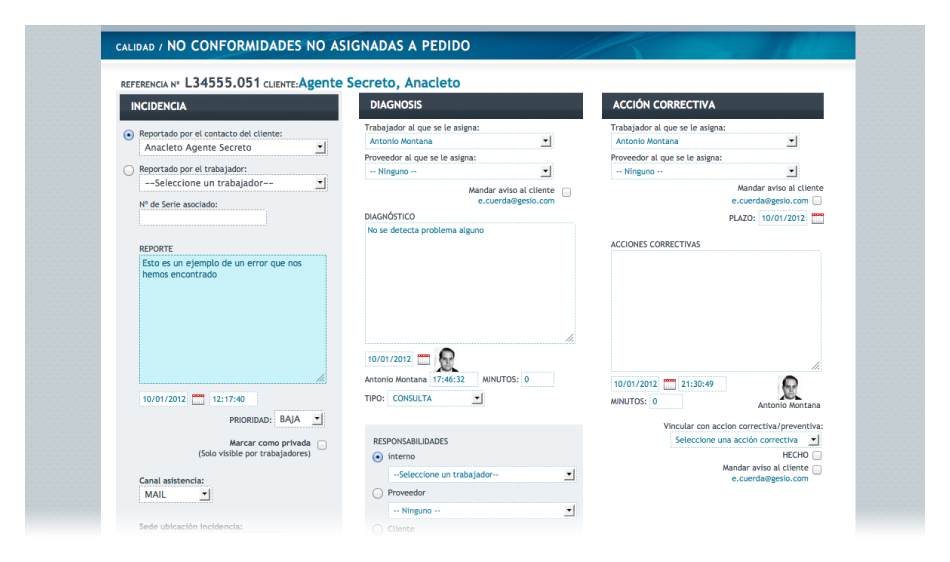
Task: Click the time field 21:30:49
Action: 702,384
